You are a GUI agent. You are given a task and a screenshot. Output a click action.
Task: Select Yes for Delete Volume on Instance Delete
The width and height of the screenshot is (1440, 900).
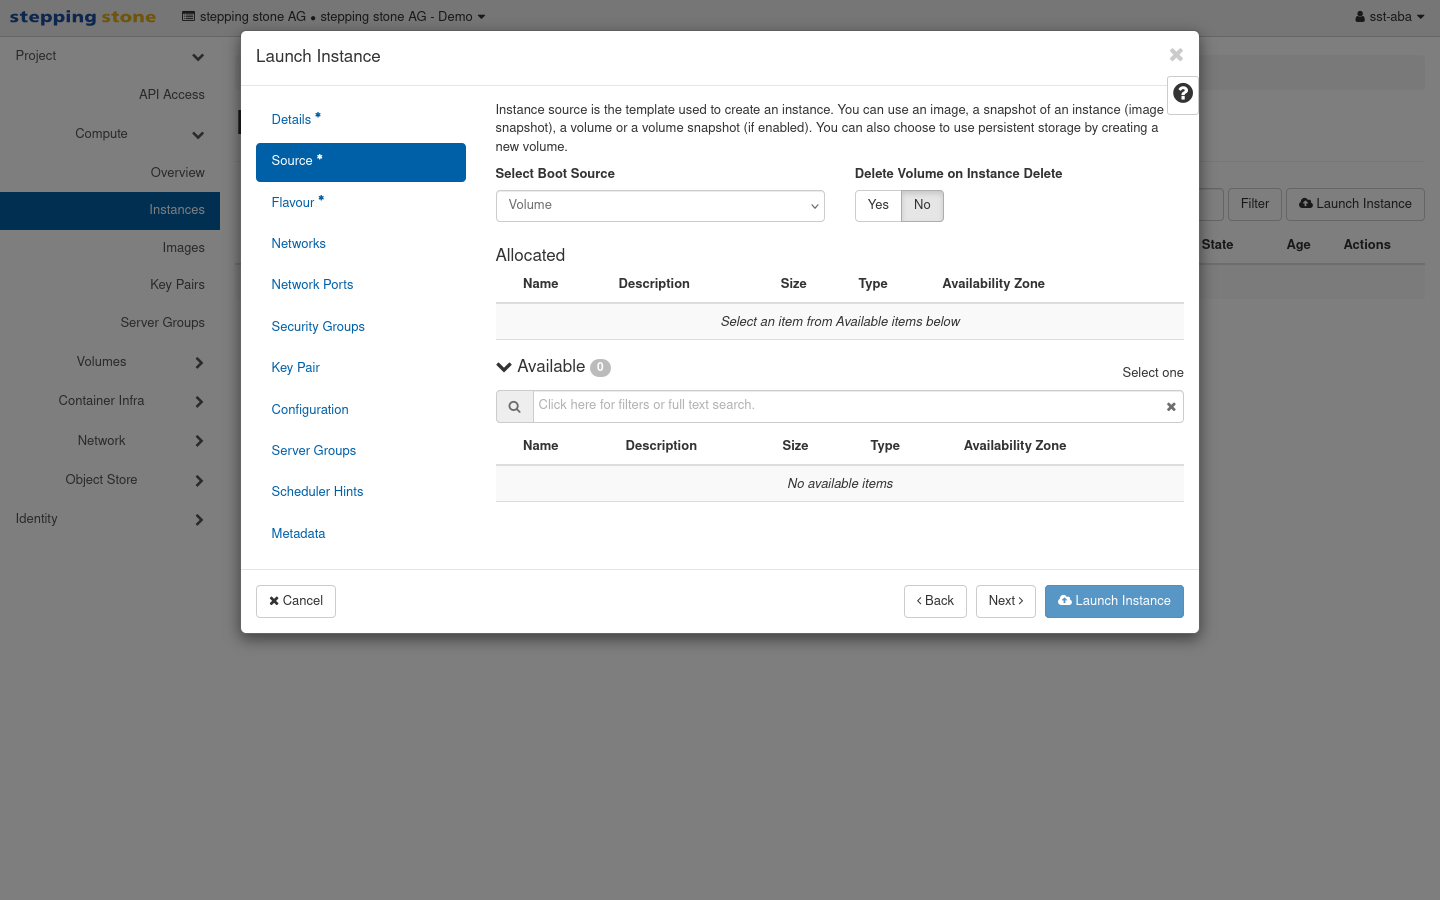tap(878, 205)
